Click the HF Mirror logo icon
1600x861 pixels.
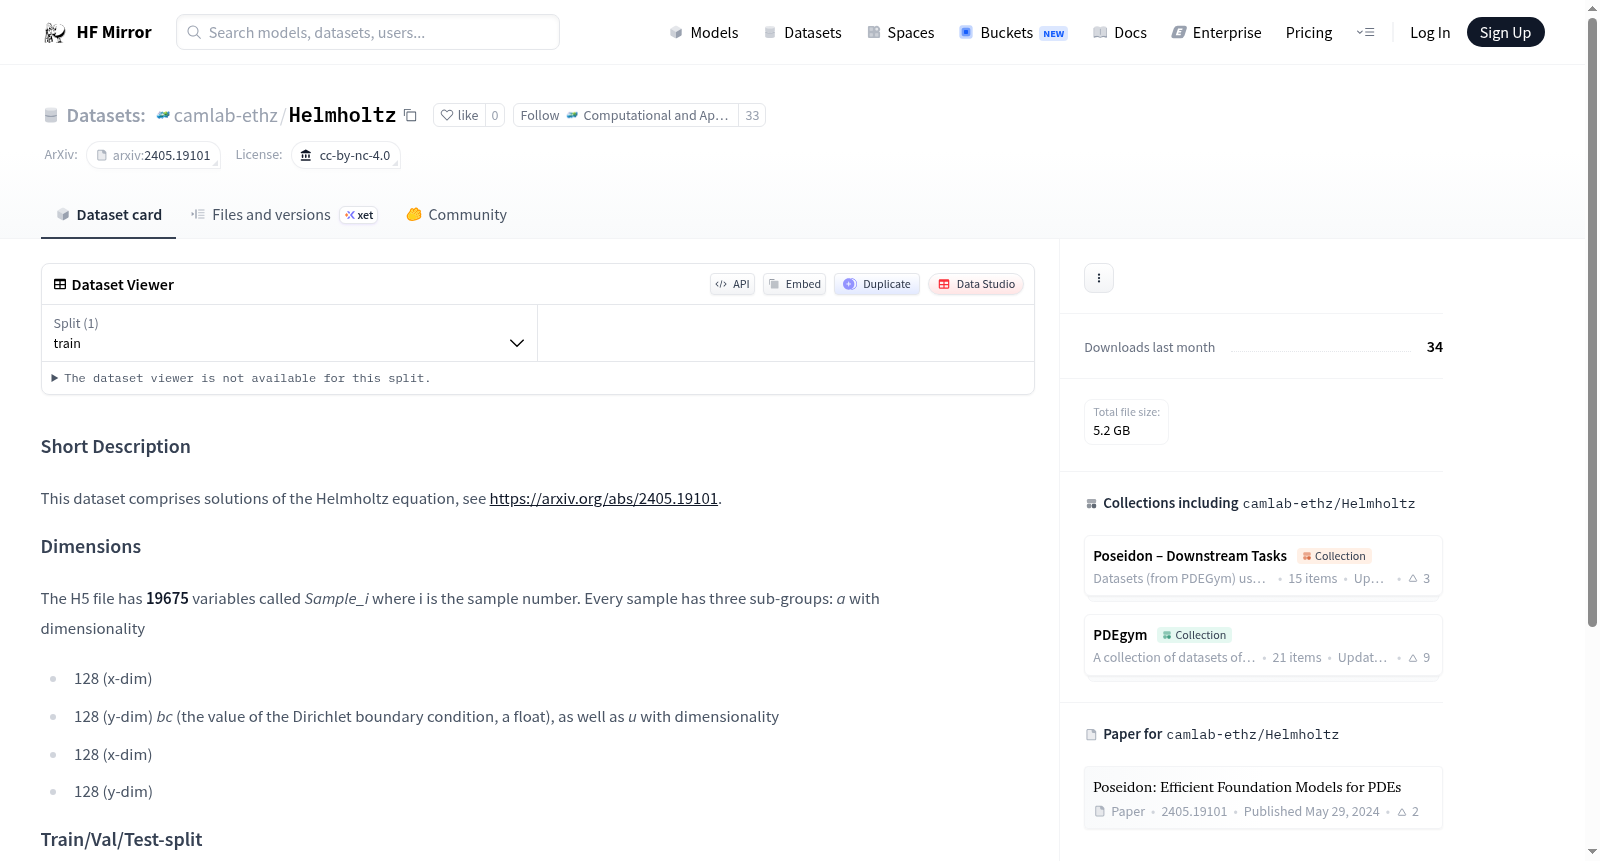click(x=55, y=33)
